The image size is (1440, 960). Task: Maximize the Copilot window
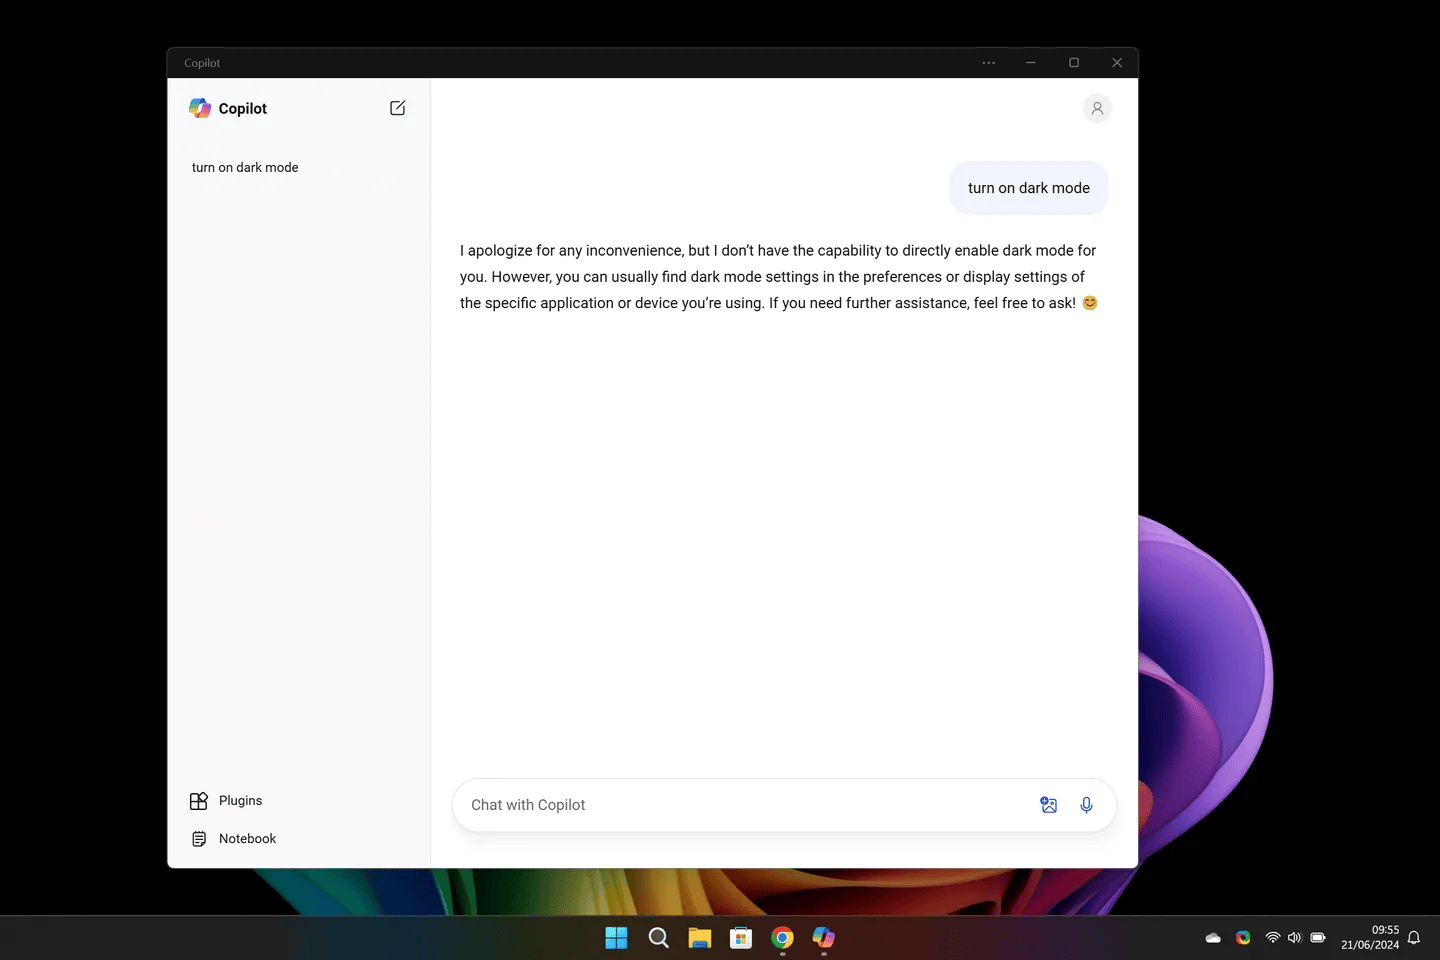1074,63
